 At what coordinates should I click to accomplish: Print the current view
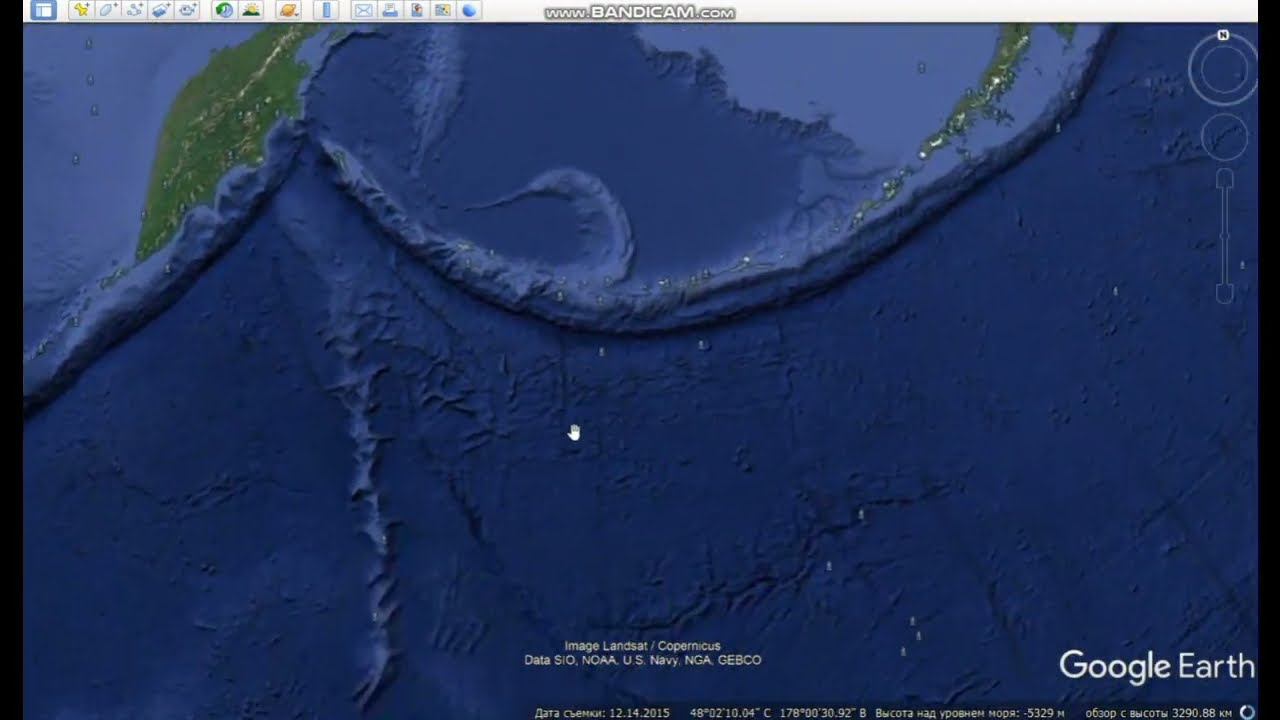point(390,10)
